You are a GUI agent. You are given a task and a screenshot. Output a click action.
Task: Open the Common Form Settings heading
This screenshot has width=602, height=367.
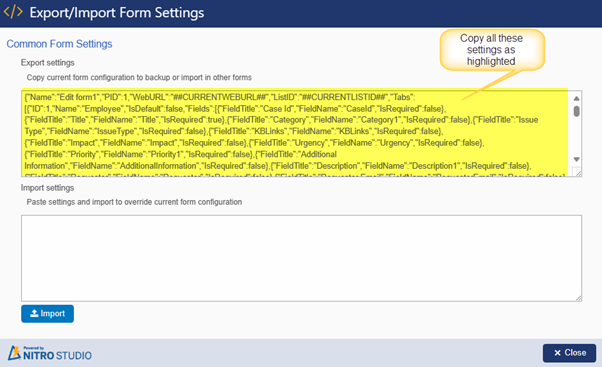point(59,44)
